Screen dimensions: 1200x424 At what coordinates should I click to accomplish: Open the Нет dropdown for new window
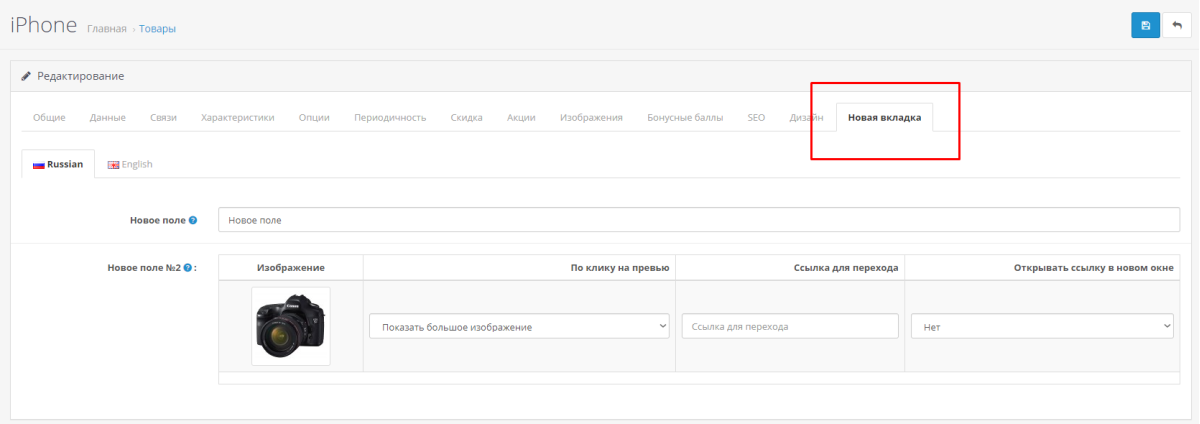1042,327
